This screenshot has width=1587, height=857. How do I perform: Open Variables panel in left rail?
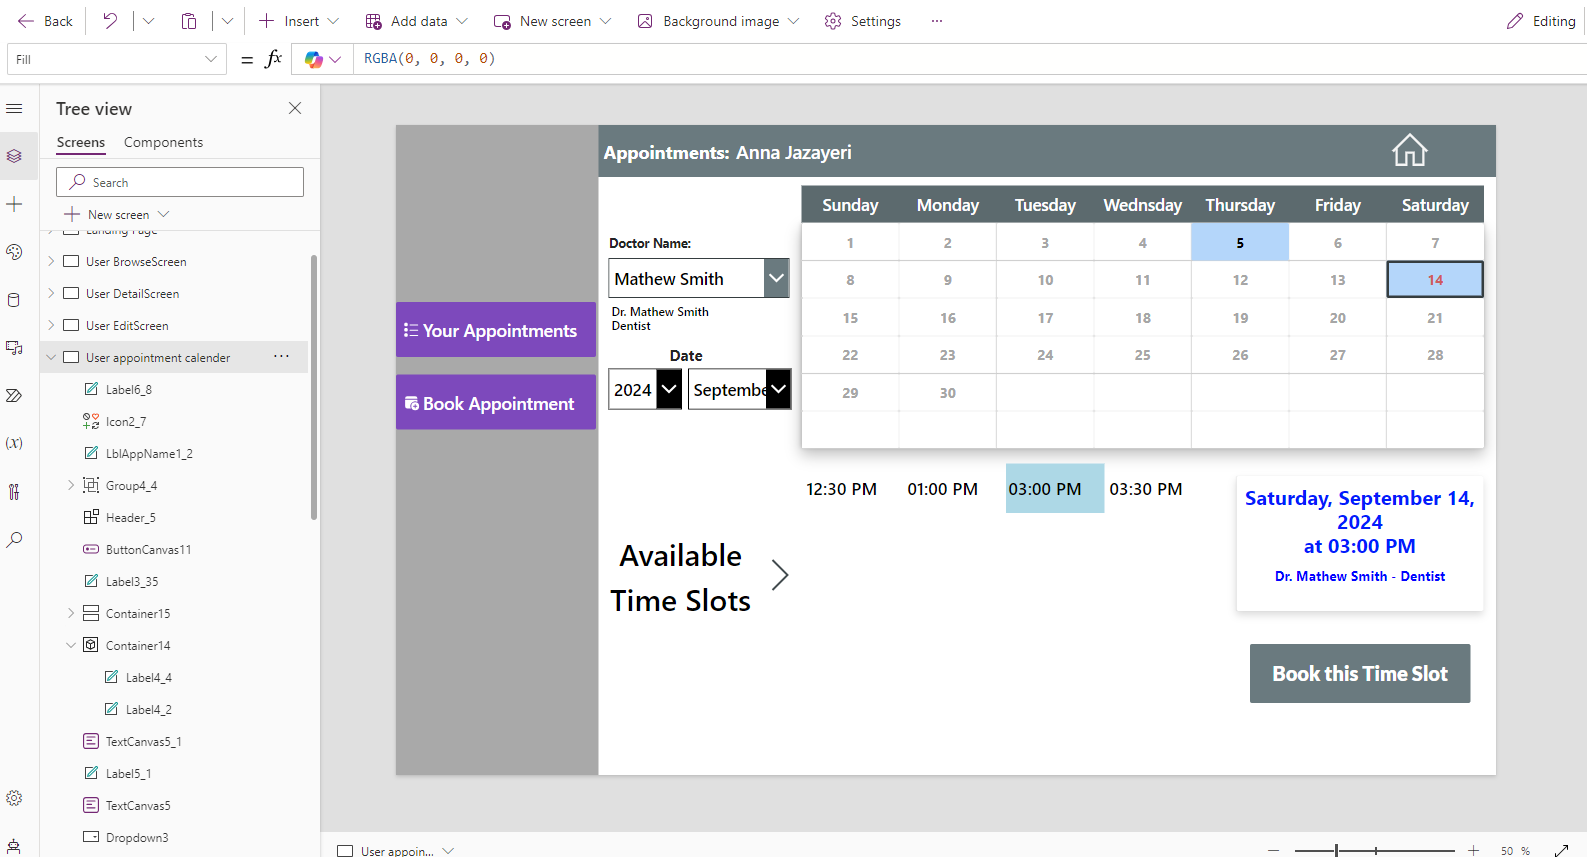pyautogui.click(x=14, y=443)
